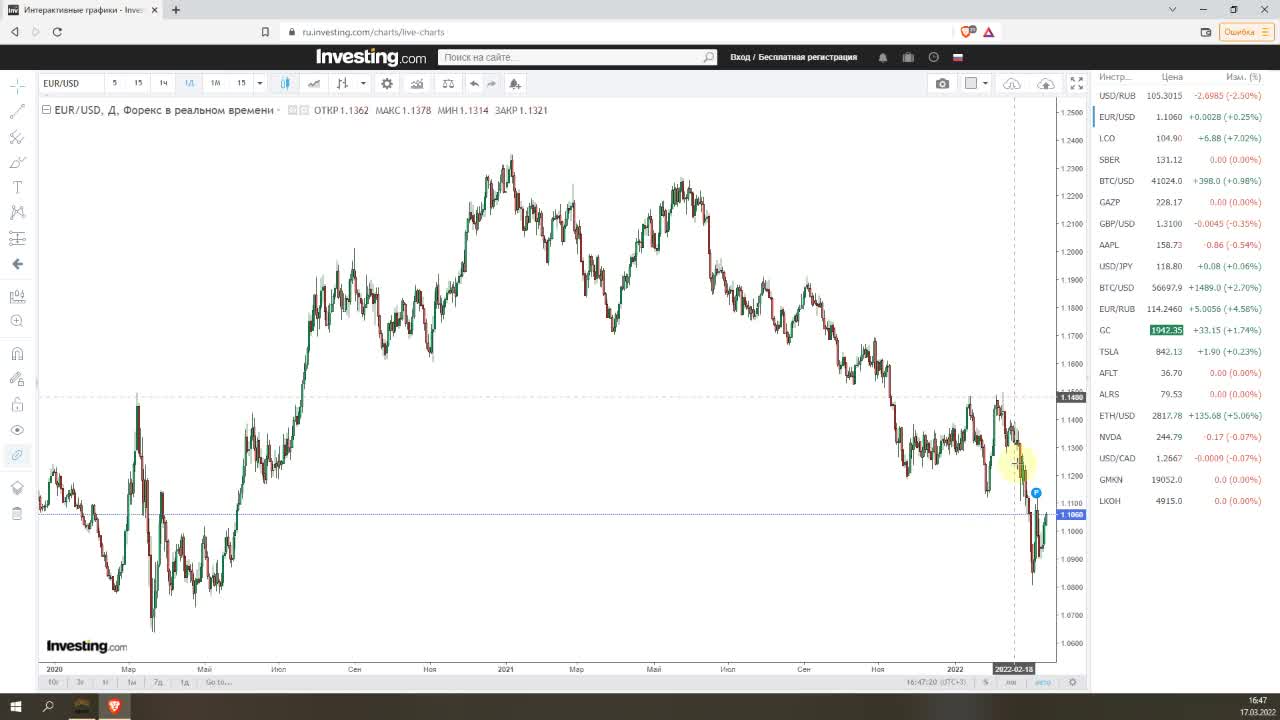The width and height of the screenshot is (1280, 720).
Task: Select the pitchfork tool in left toolbar
Action: tap(17, 137)
